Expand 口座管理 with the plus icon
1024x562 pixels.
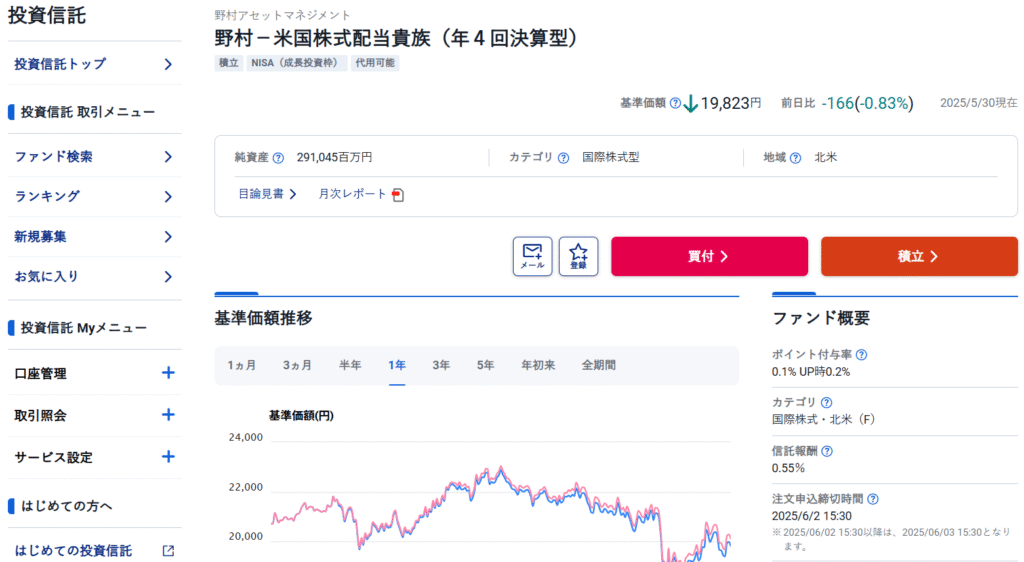(168, 373)
